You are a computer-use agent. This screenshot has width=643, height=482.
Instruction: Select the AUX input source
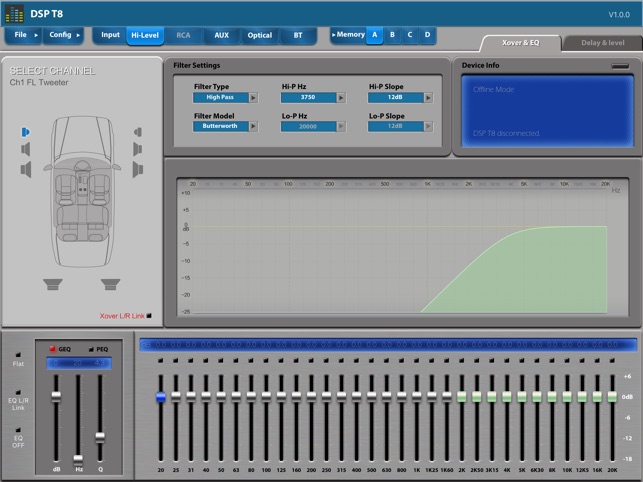pos(221,36)
